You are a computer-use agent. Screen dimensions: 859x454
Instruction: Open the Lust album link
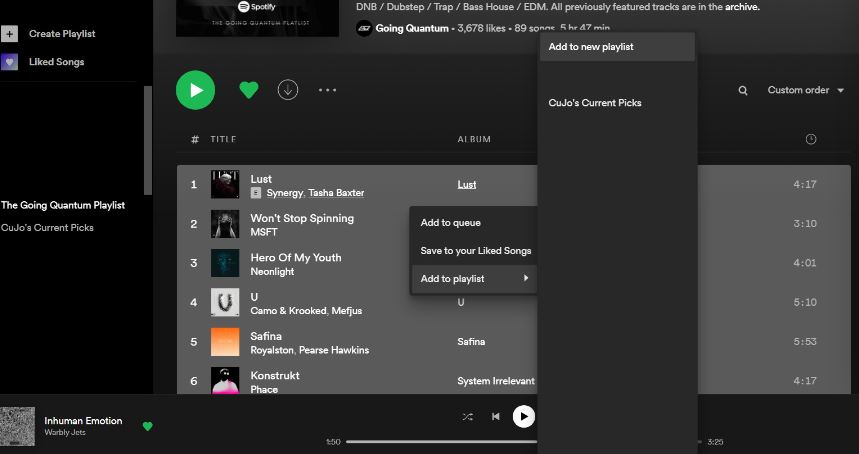tap(467, 185)
